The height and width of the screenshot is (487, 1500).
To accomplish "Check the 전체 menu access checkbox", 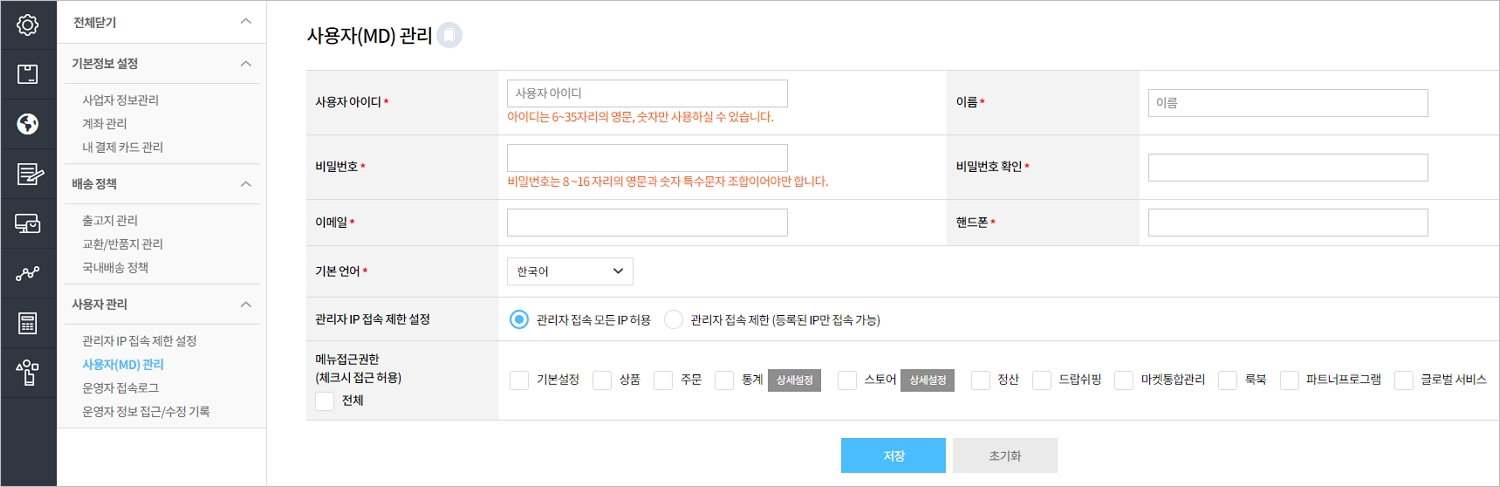I will (x=324, y=400).
